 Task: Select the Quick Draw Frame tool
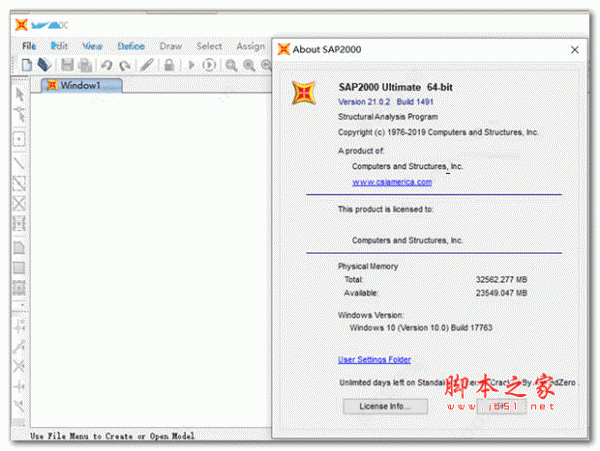pos(19,183)
